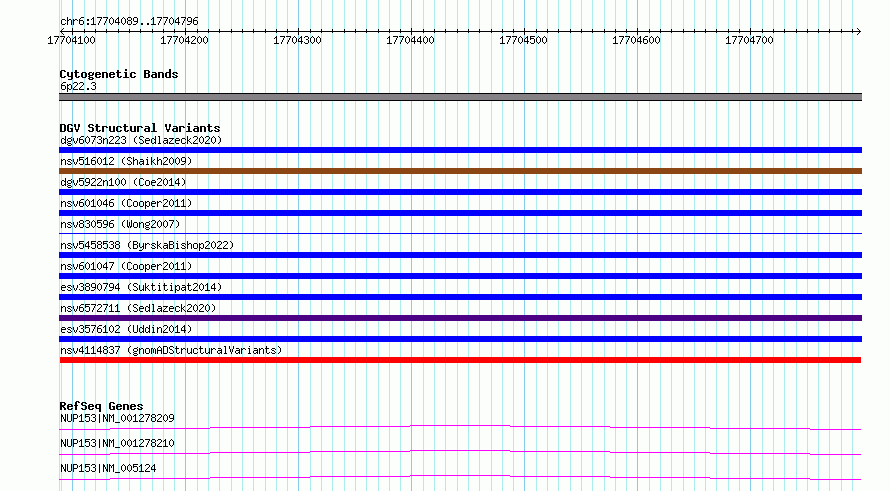Click the blue bar for nsv601047
Image resolution: width=890 pixels, height=491 pixels.
tap(460, 276)
